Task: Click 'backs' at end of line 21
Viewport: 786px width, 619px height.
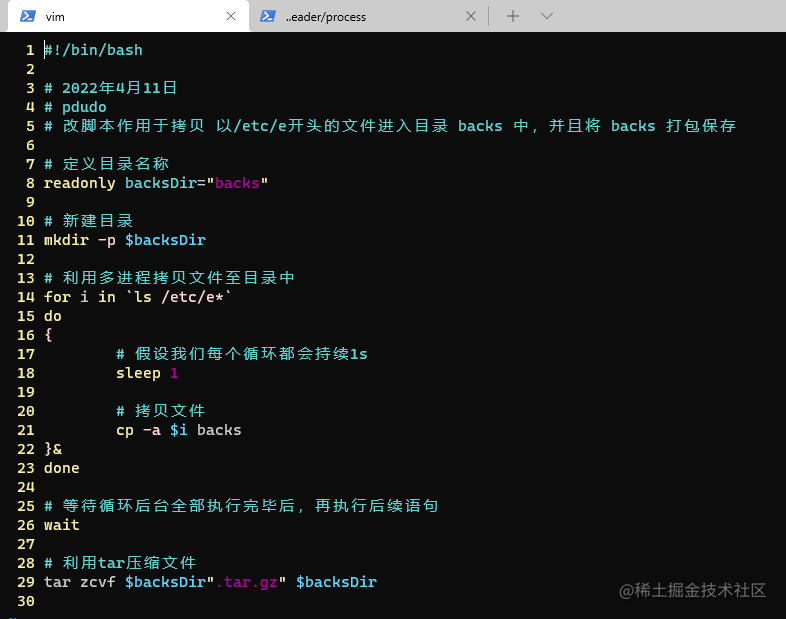Action: point(219,431)
